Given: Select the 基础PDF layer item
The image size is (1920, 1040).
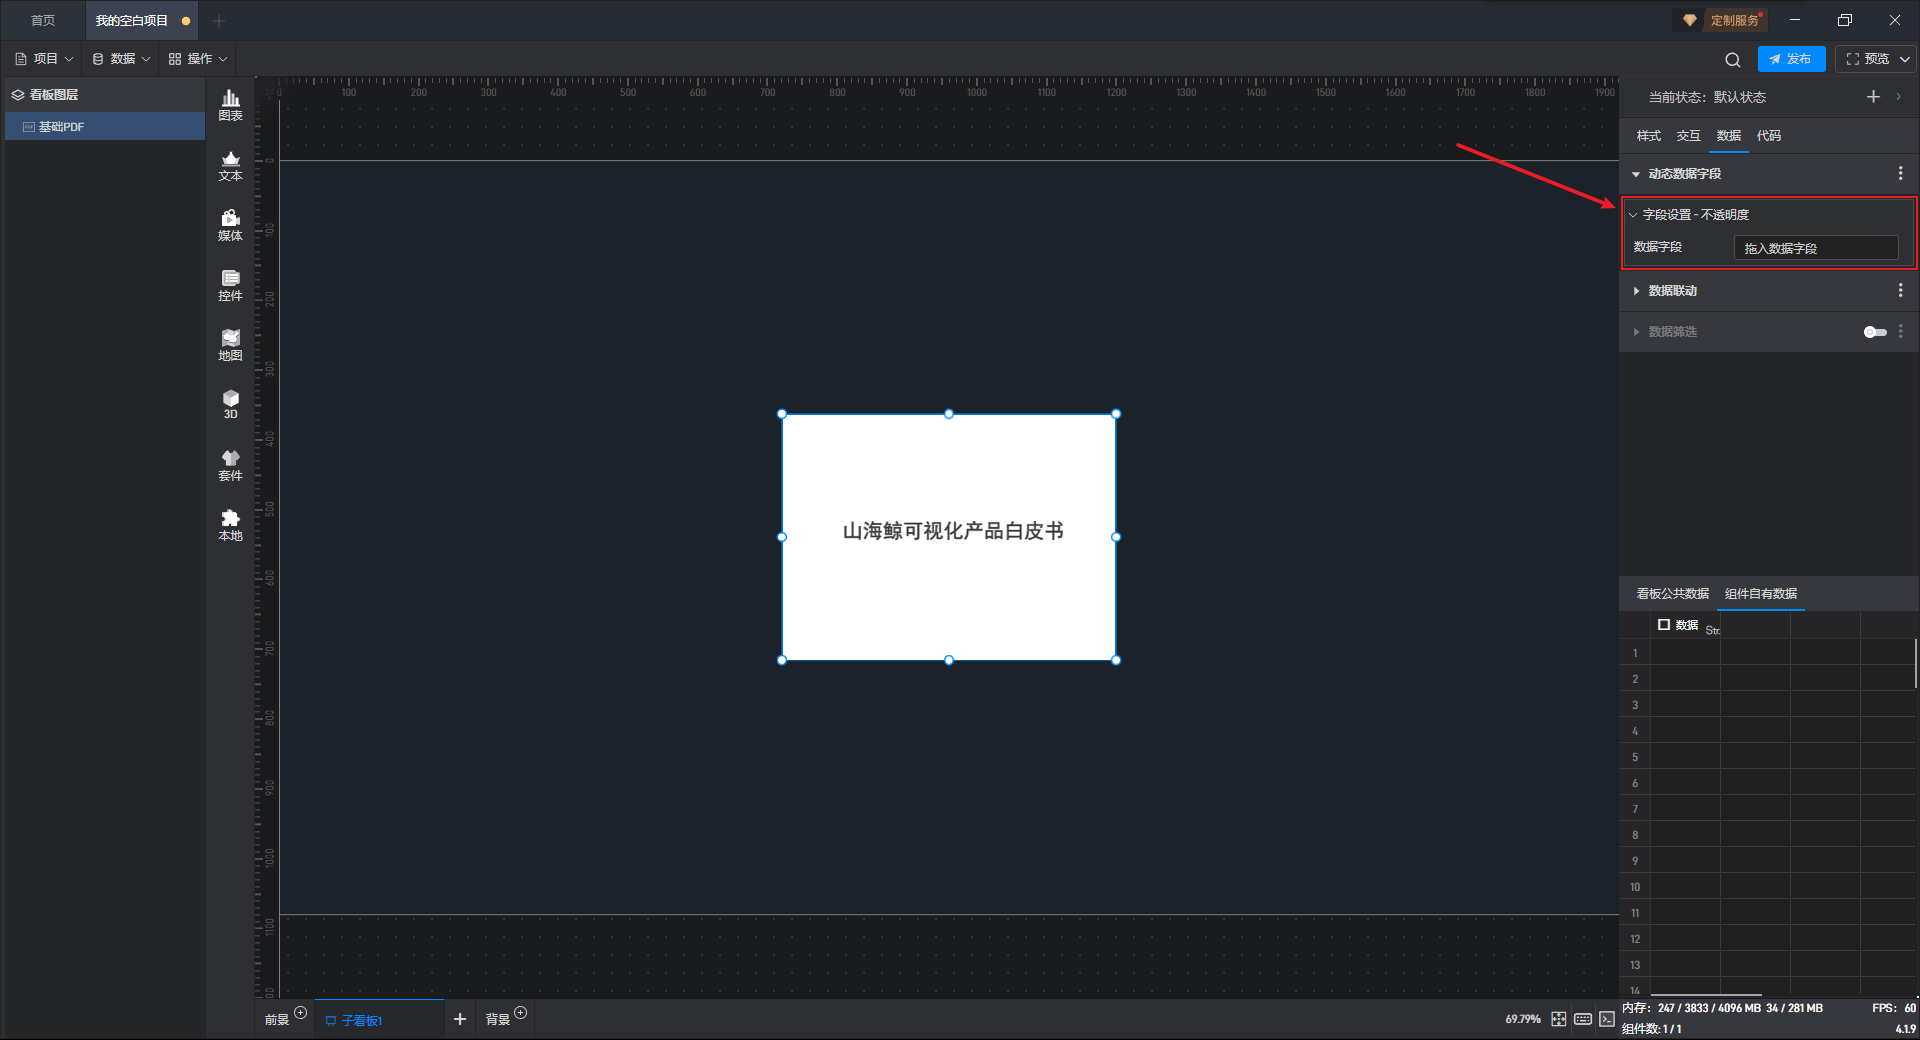Looking at the screenshot, I should (105, 127).
